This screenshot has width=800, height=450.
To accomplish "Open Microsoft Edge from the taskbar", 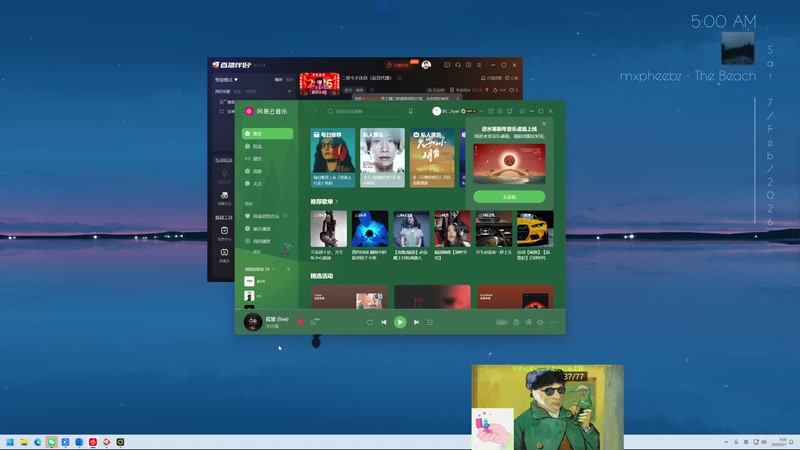I will [38, 442].
